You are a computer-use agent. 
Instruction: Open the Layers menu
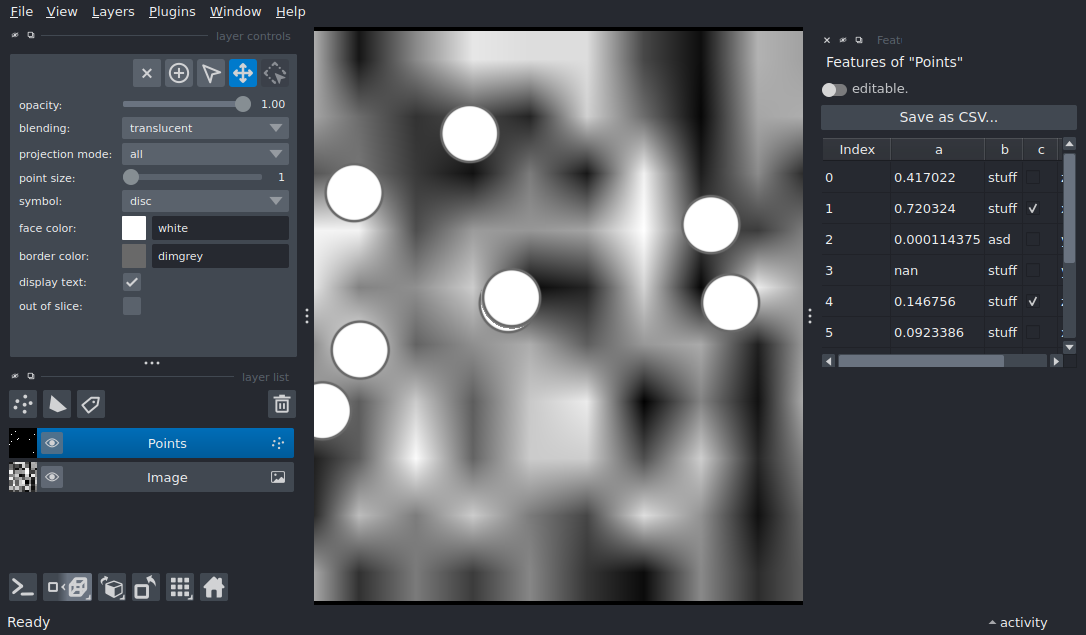coord(113,12)
